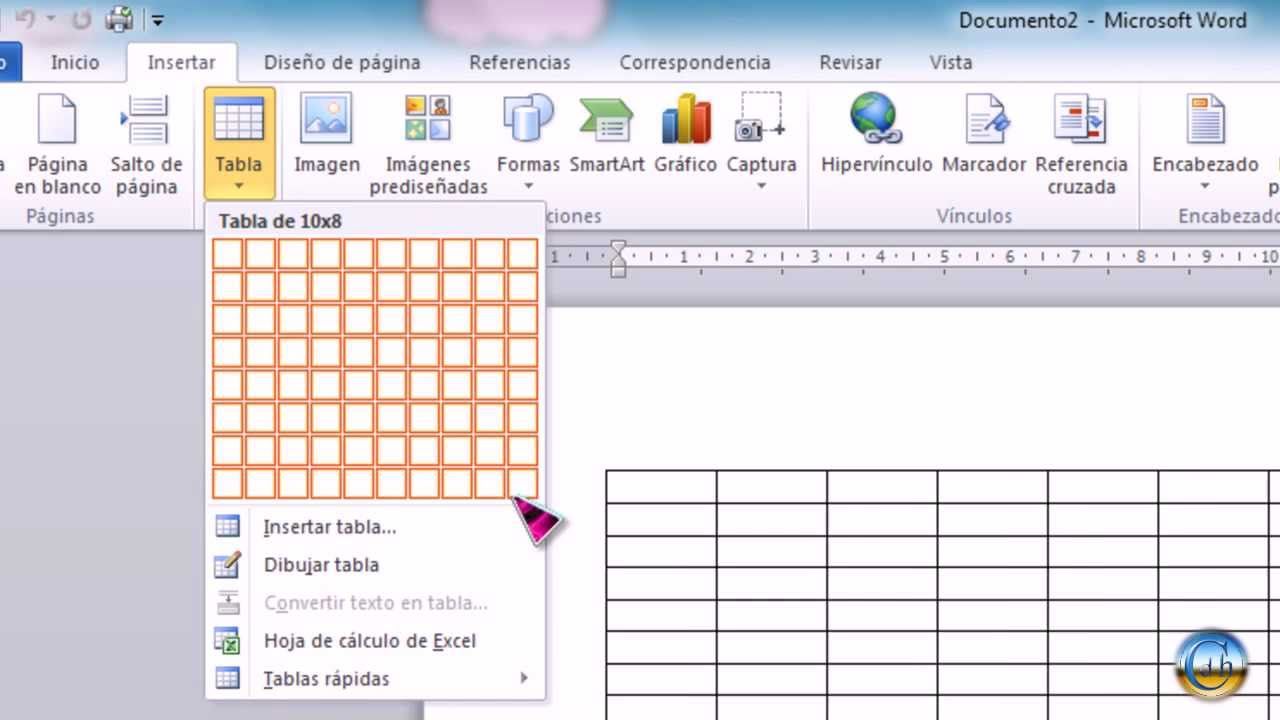Add a Marcador bookmark
The height and width of the screenshot is (720, 1280).
click(985, 133)
